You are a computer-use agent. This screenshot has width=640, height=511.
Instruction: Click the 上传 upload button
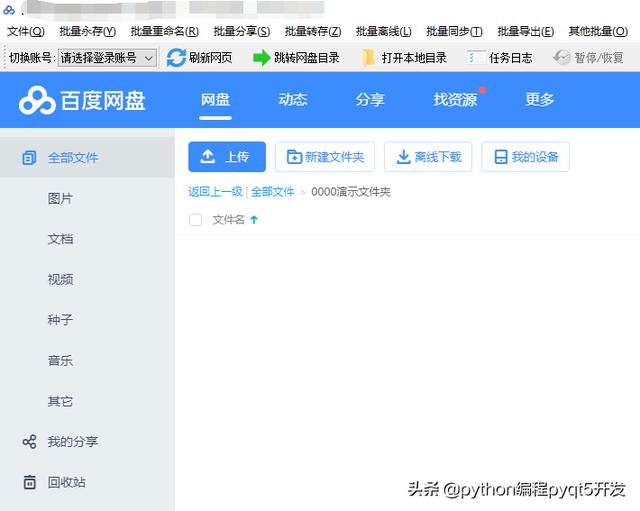click(x=227, y=157)
